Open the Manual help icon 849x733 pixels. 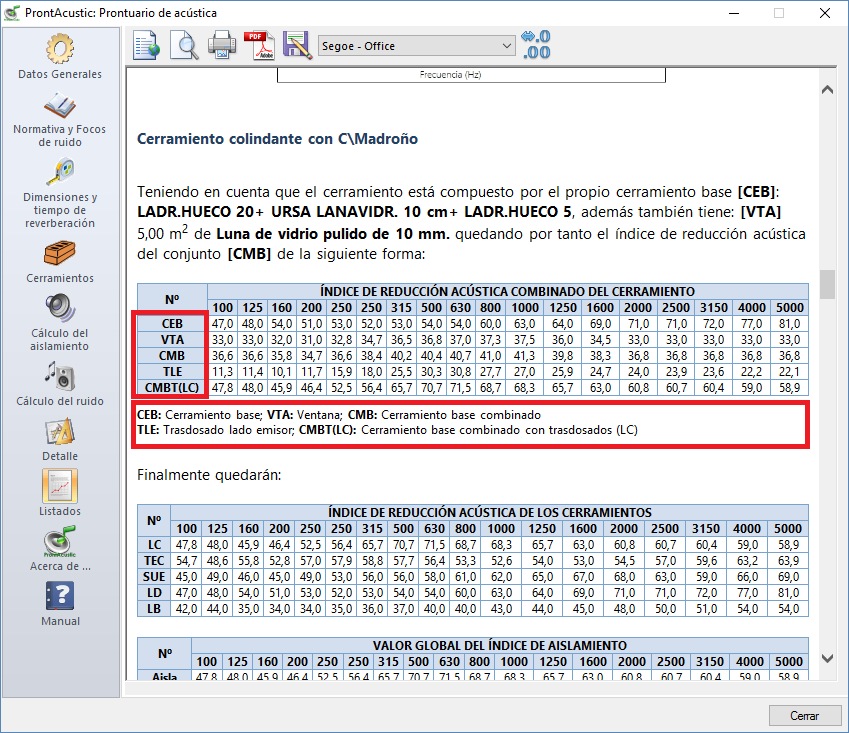pyautogui.click(x=60, y=596)
